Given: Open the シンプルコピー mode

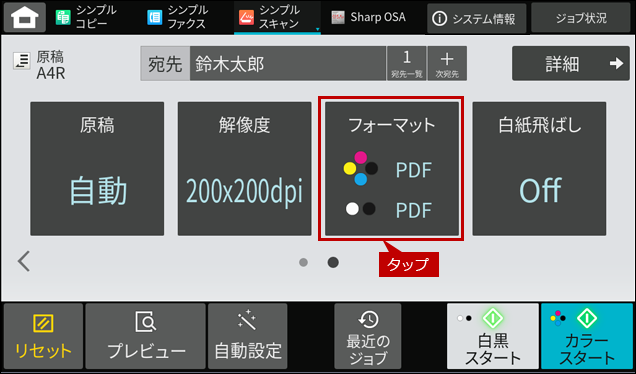Looking at the screenshot, I should (x=86, y=17).
